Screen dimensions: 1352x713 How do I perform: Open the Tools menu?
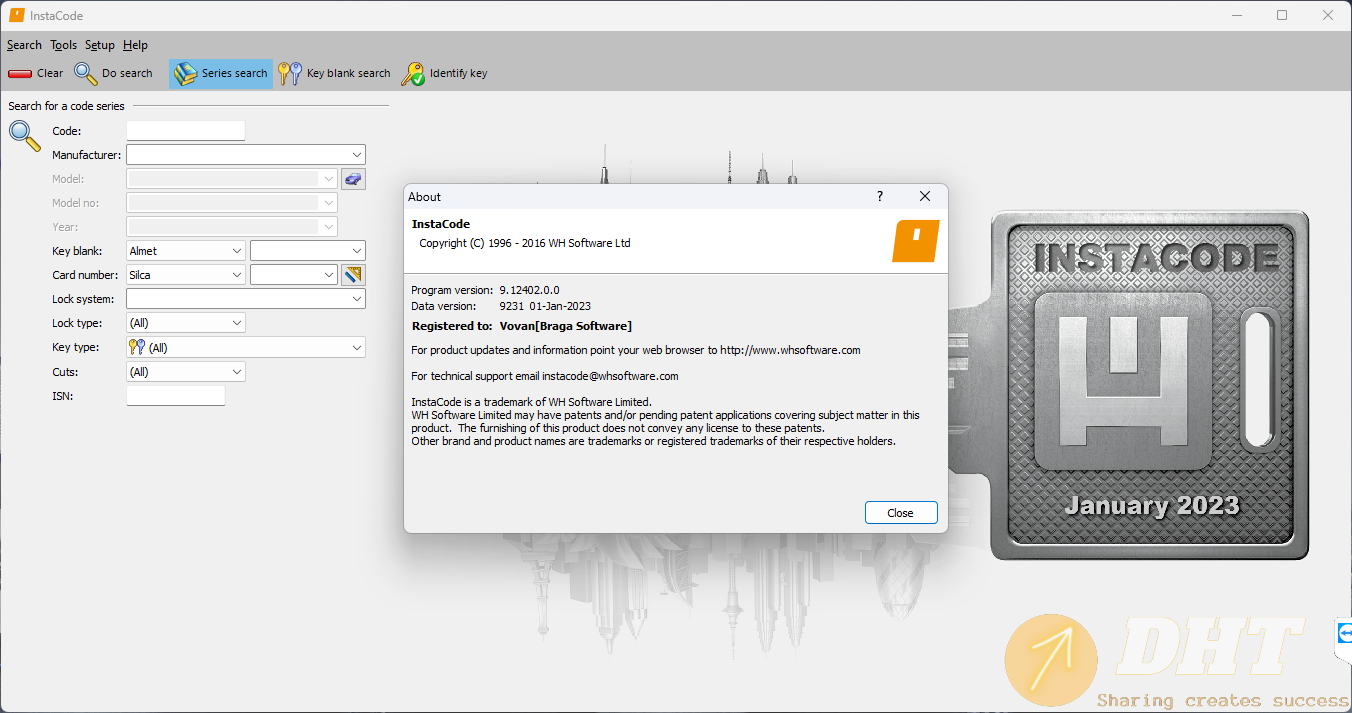pyautogui.click(x=63, y=45)
